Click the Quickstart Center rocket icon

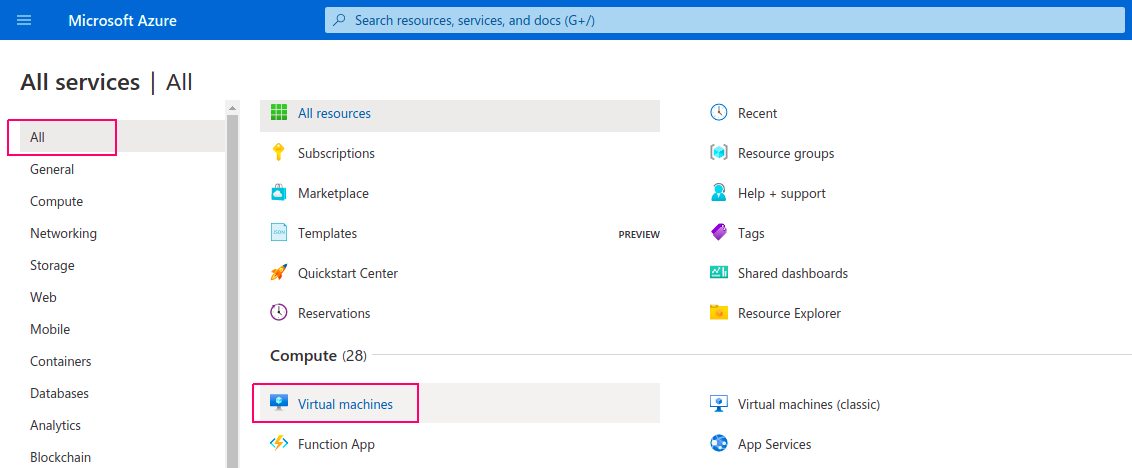(x=279, y=273)
